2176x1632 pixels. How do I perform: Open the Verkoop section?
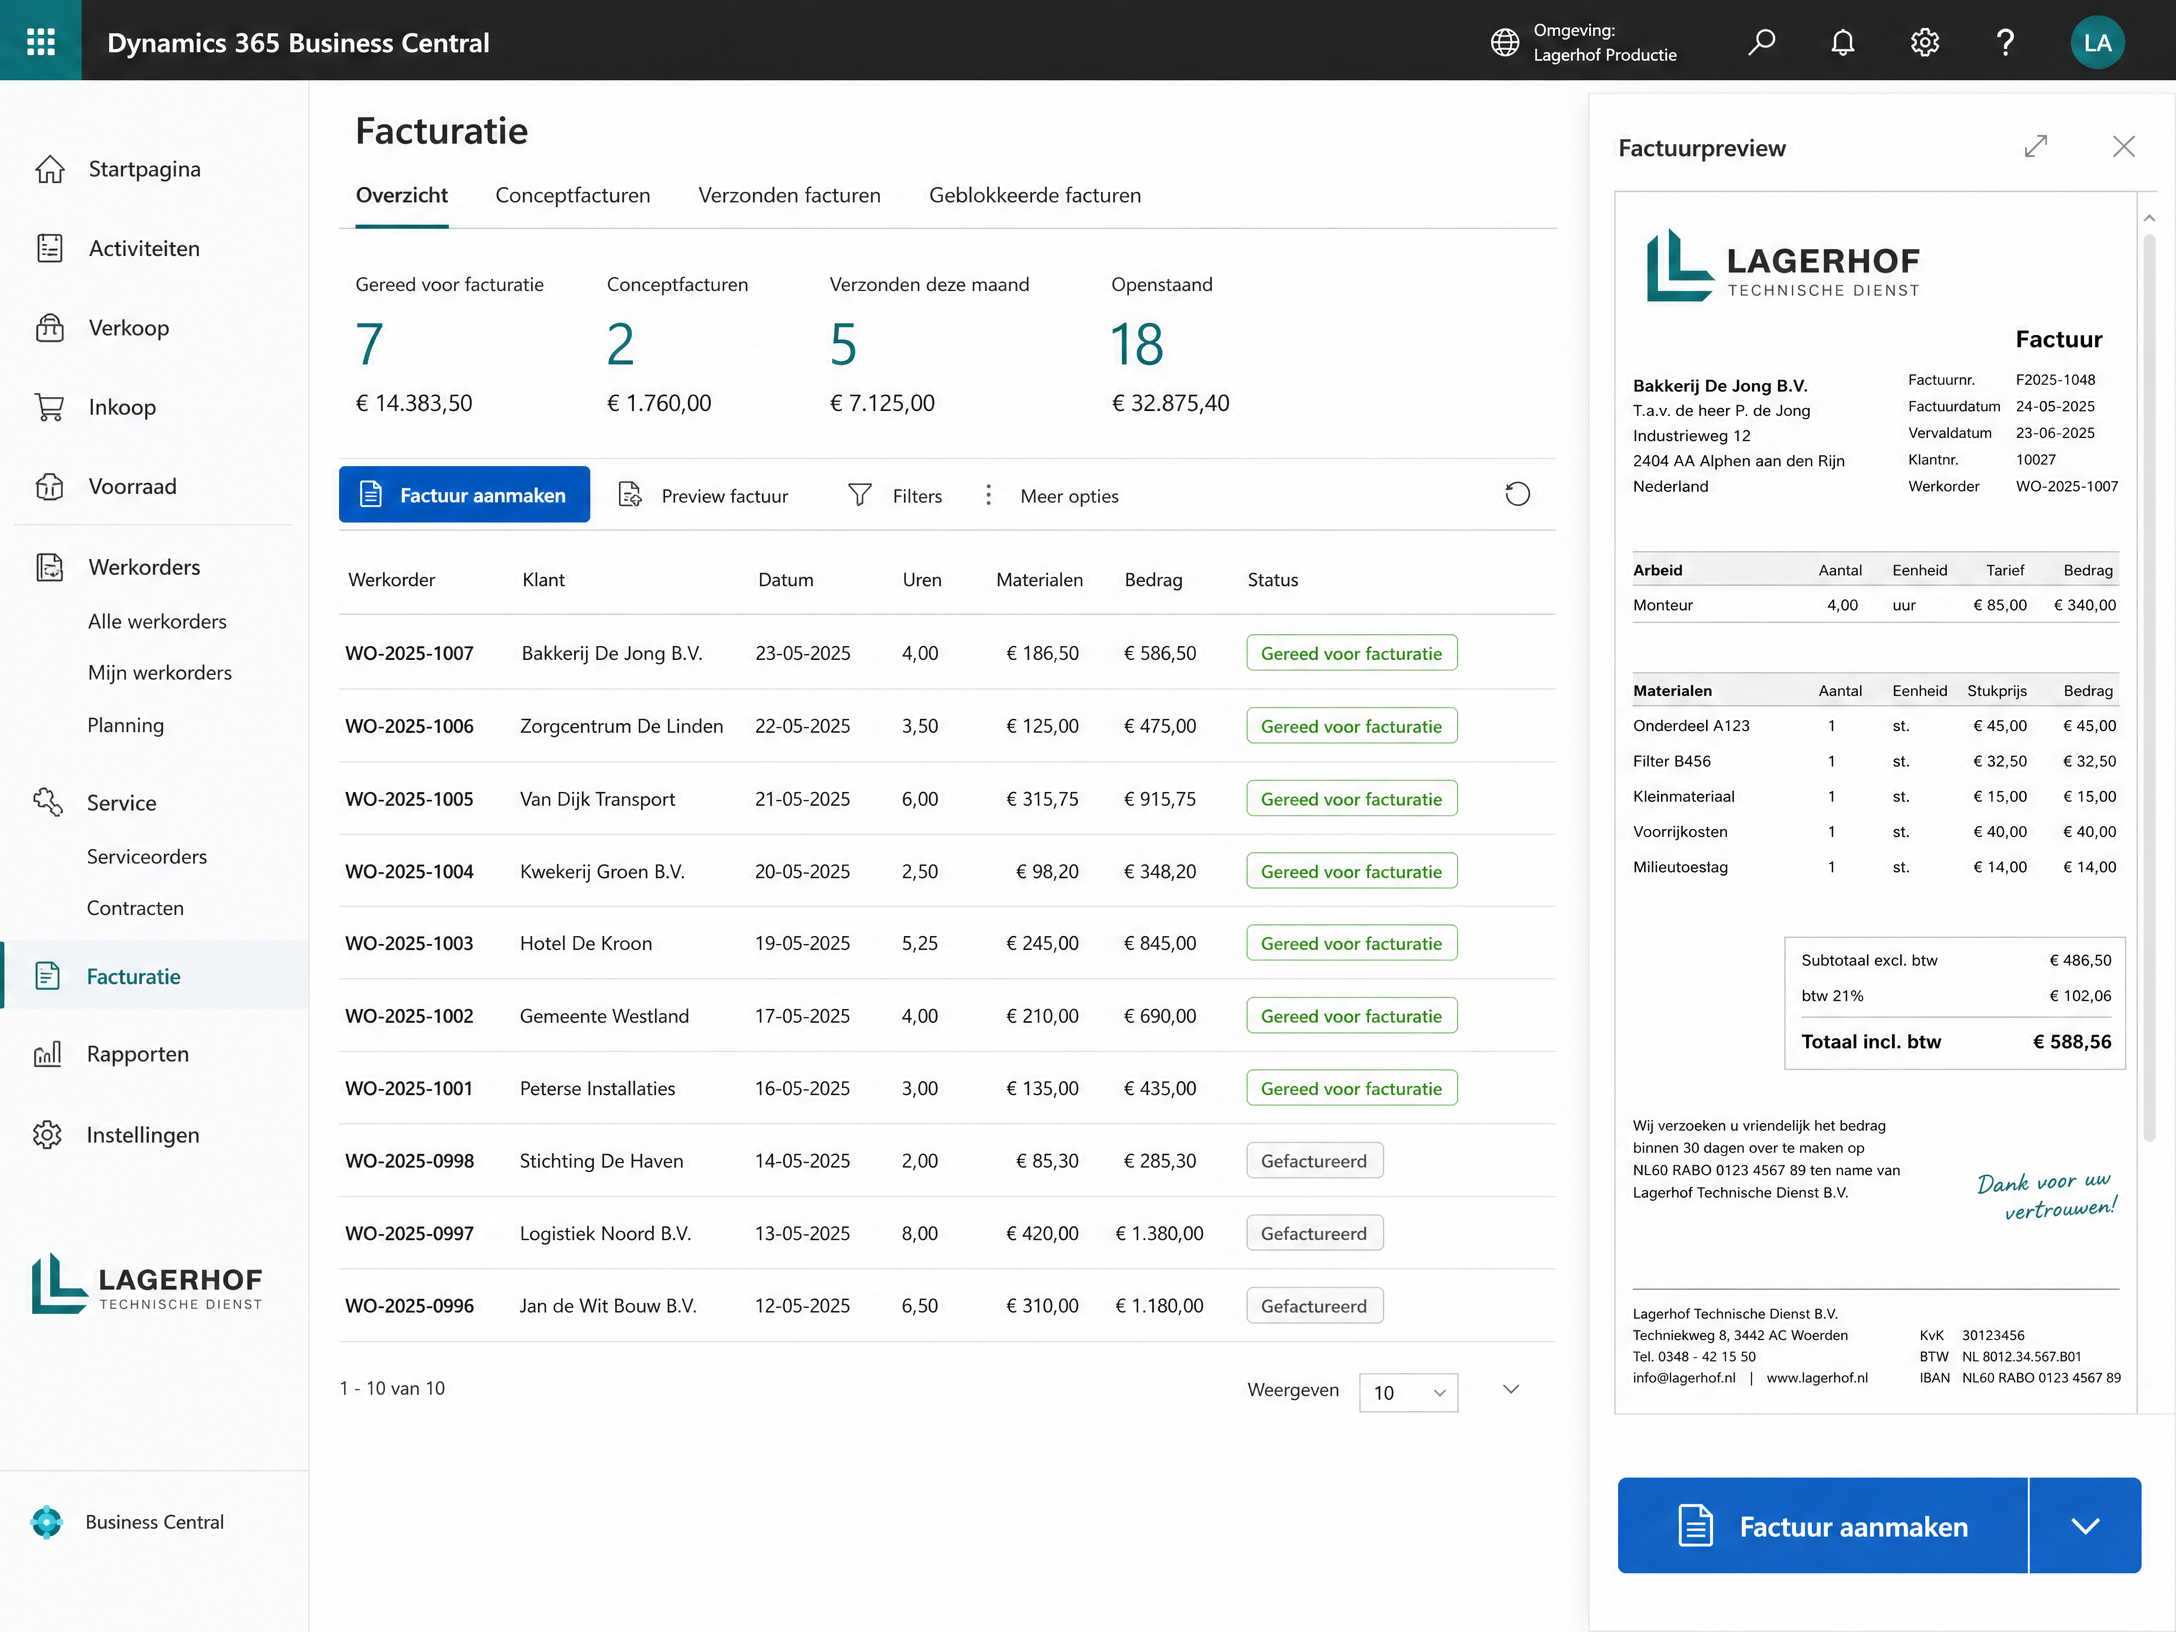point(102,327)
